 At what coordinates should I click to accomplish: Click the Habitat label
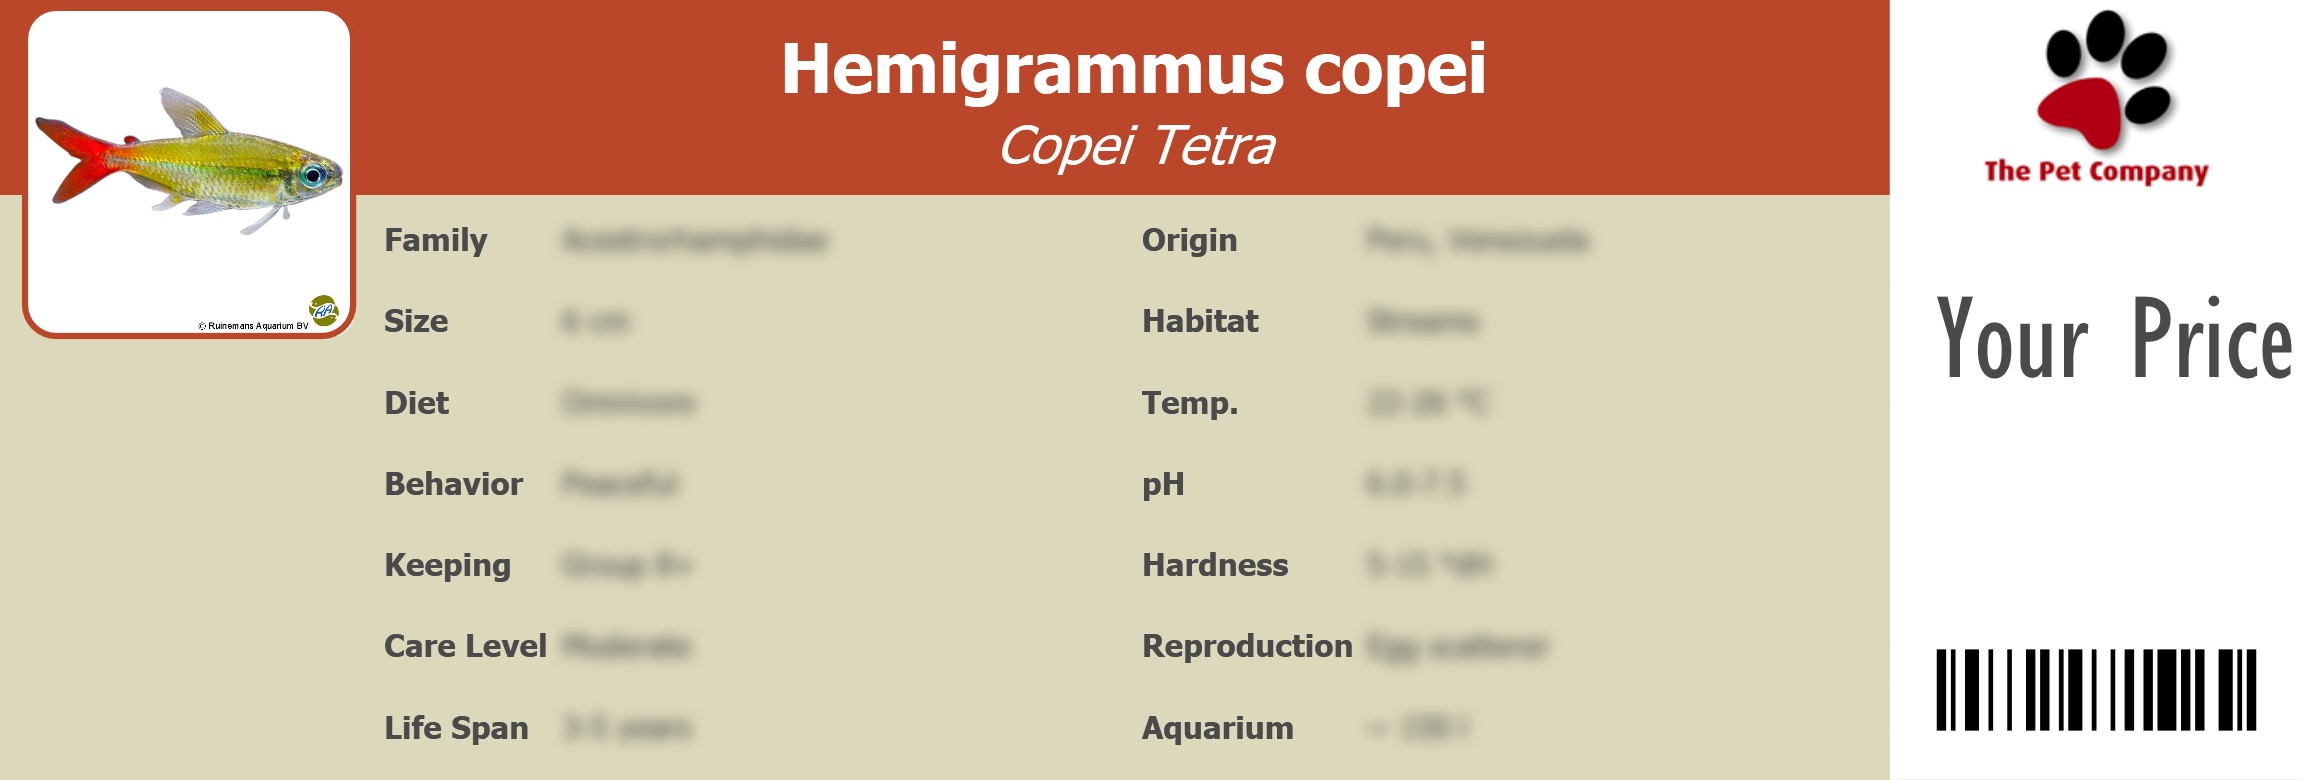coord(1200,321)
